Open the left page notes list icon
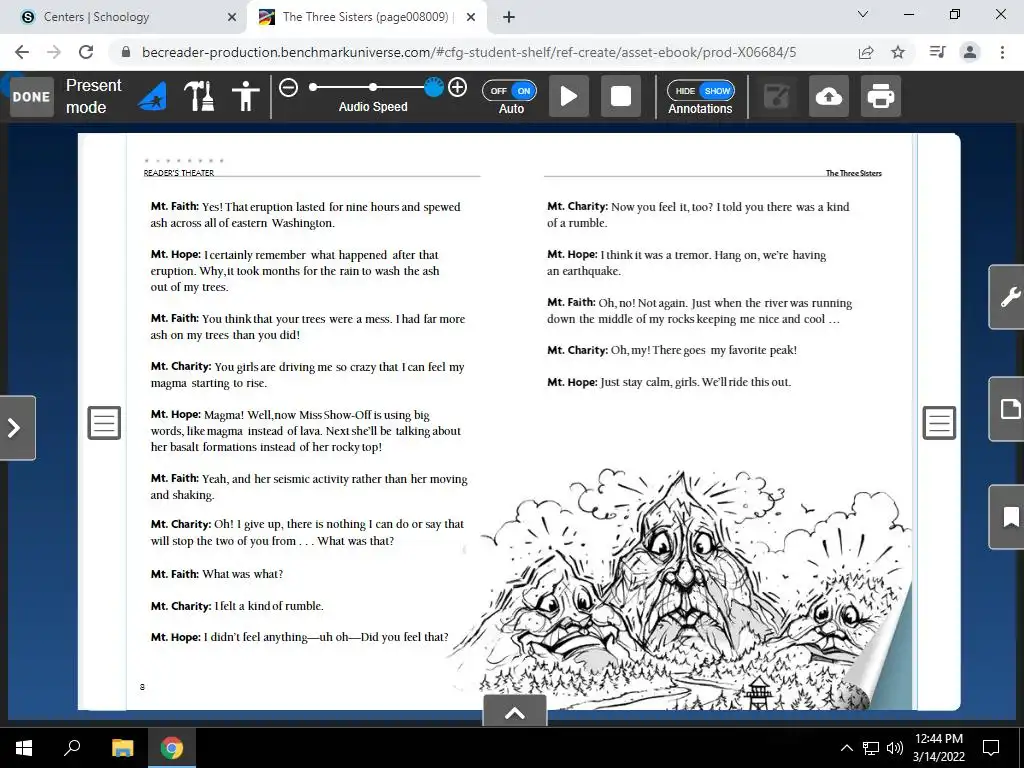This screenshot has width=1024, height=768. [x=104, y=423]
